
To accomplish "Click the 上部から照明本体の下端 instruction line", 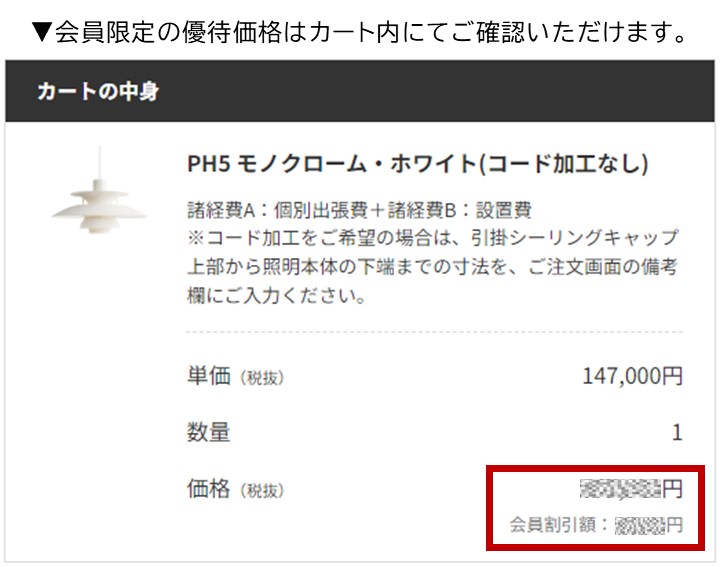I will click(432, 266).
